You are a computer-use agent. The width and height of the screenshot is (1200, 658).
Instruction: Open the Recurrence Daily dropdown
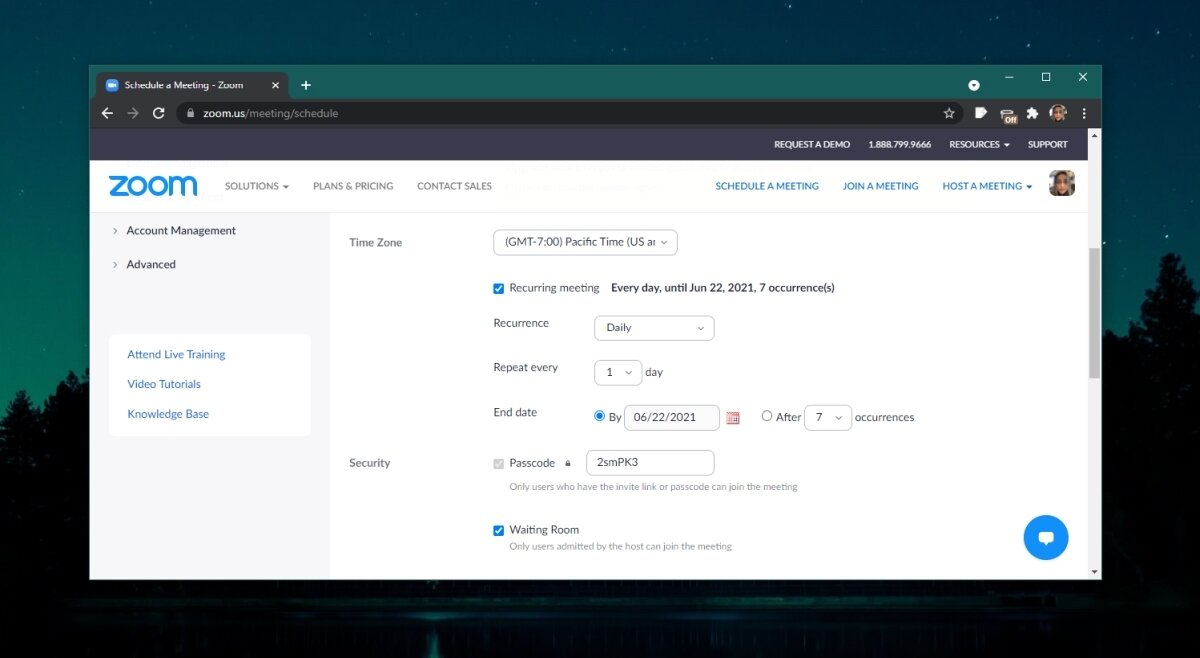pyautogui.click(x=654, y=328)
